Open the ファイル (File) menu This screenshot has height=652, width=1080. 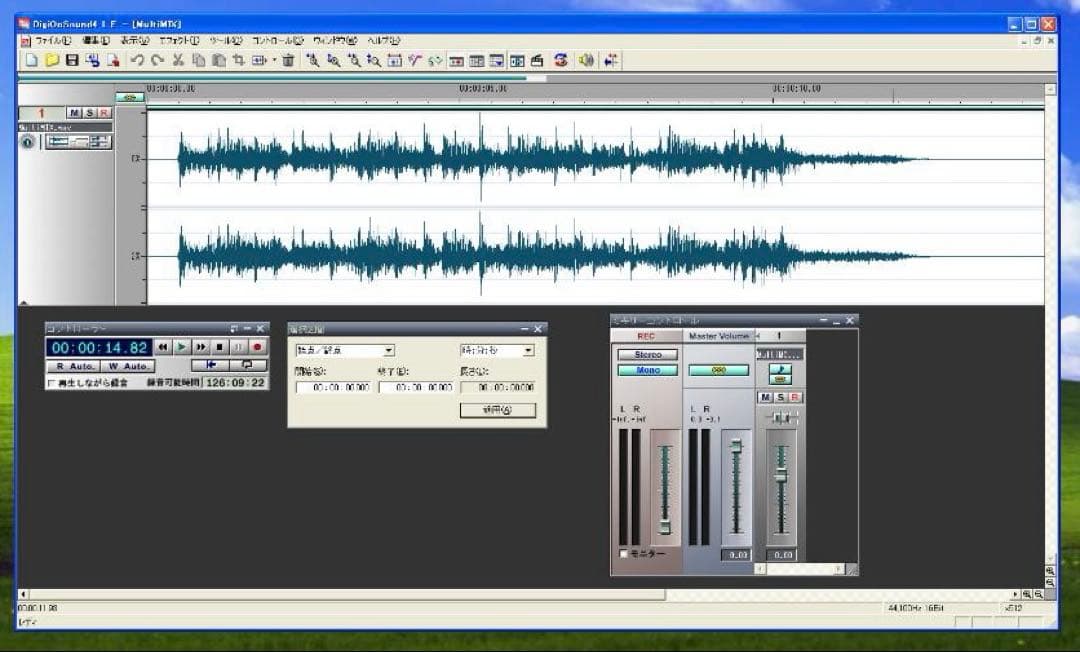click(x=52, y=41)
